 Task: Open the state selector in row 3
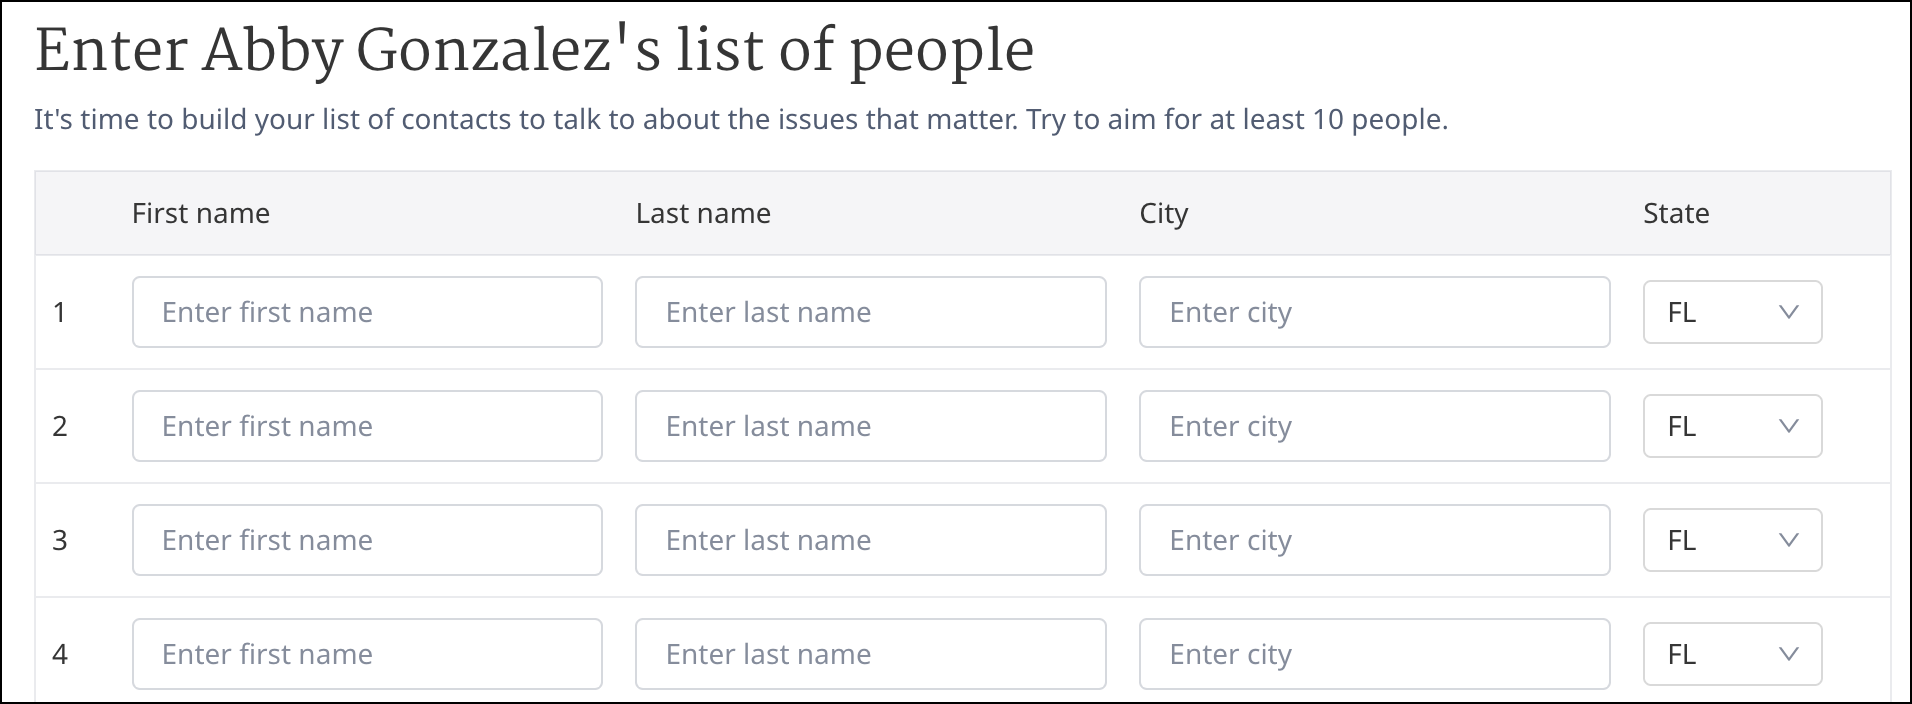coord(1732,540)
